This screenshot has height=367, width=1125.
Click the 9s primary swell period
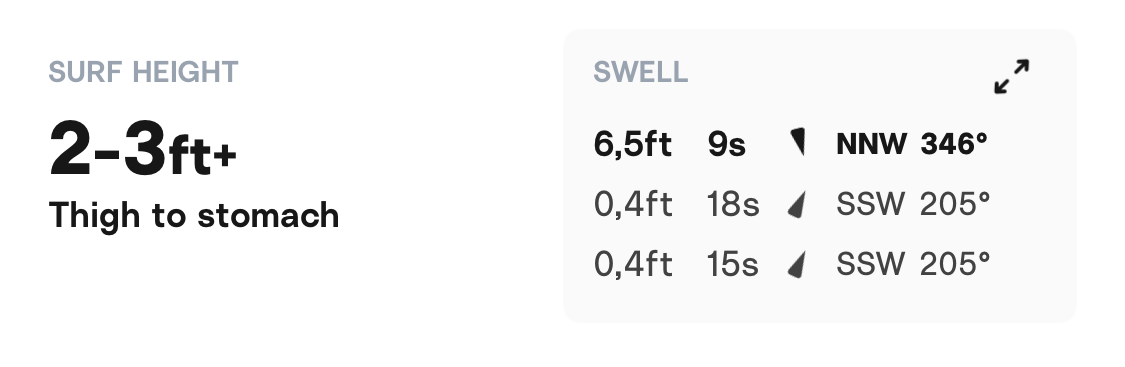pyautogui.click(x=726, y=145)
